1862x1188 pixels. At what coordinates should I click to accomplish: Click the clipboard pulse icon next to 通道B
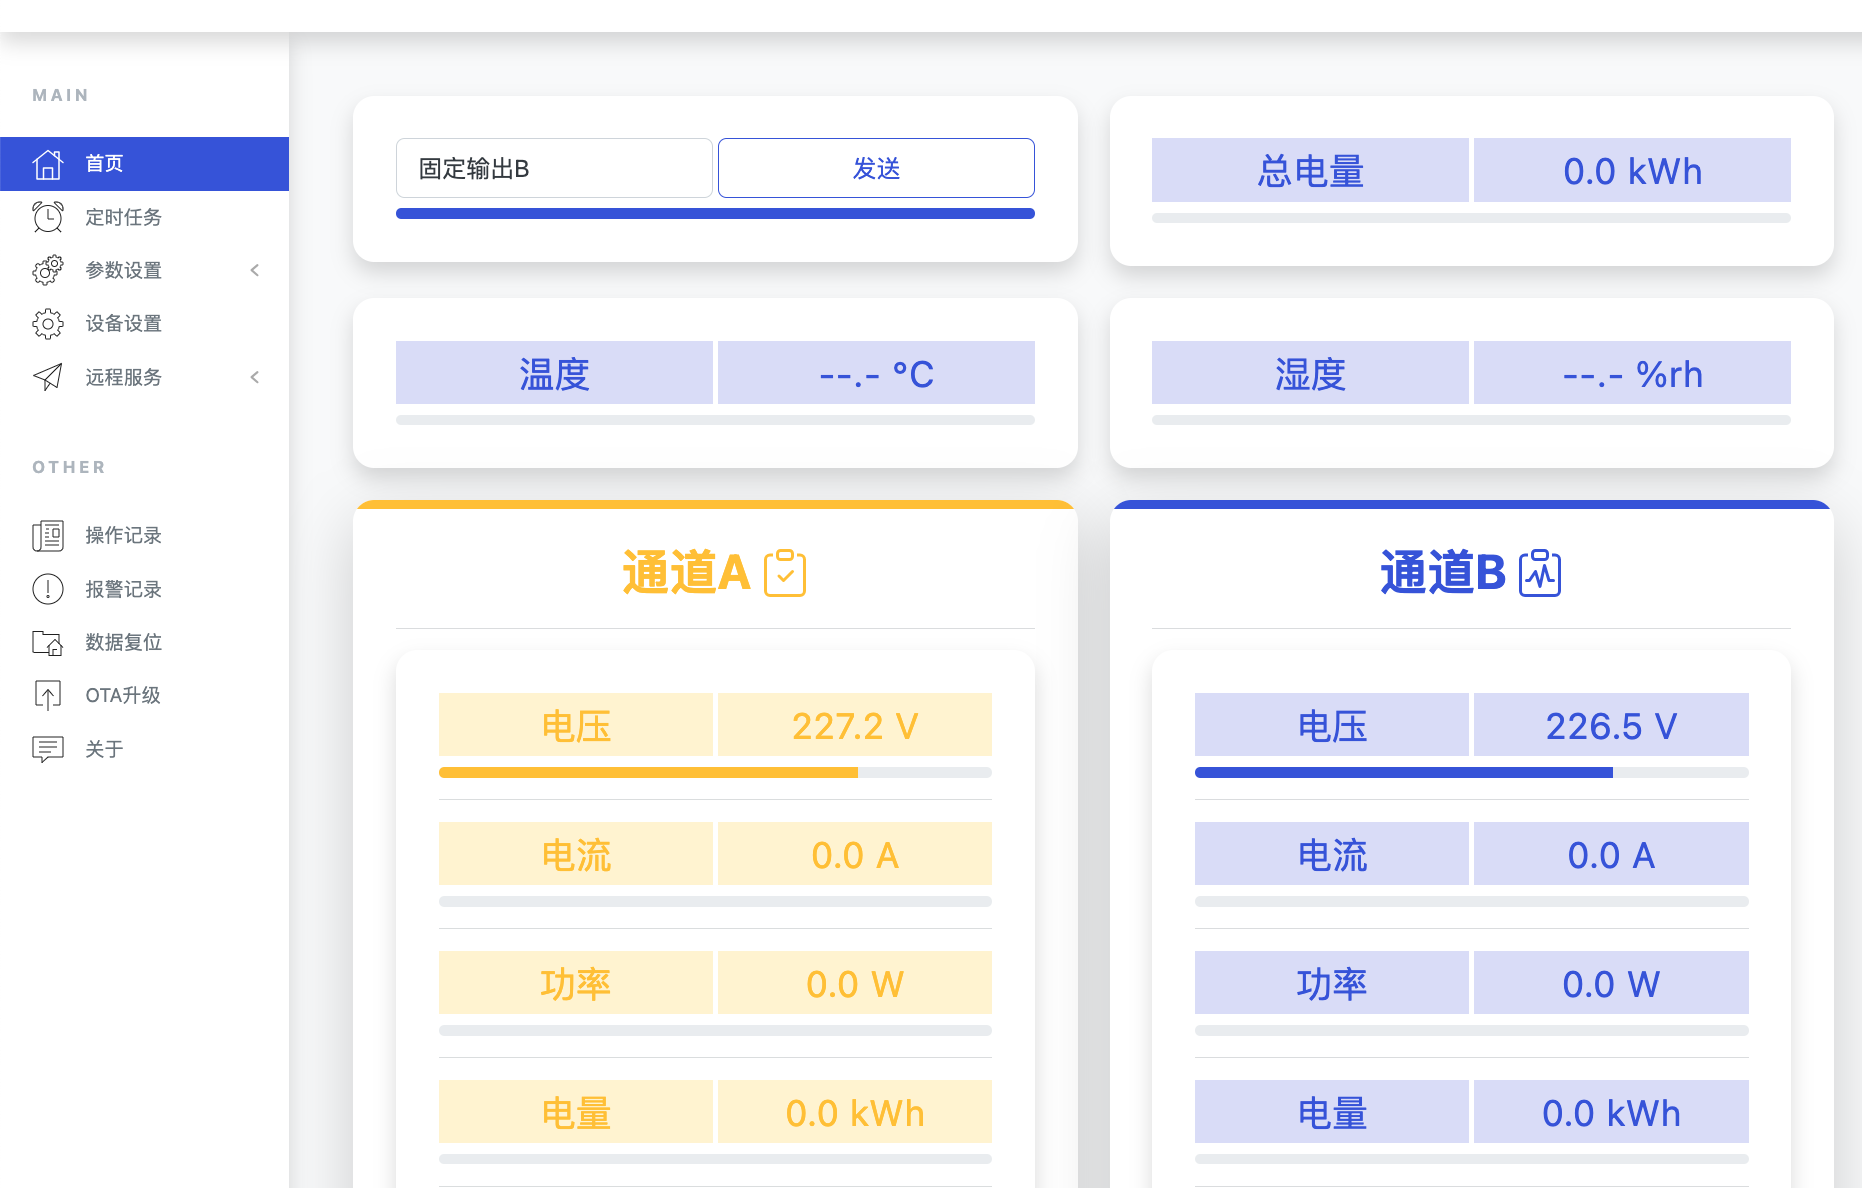1540,573
